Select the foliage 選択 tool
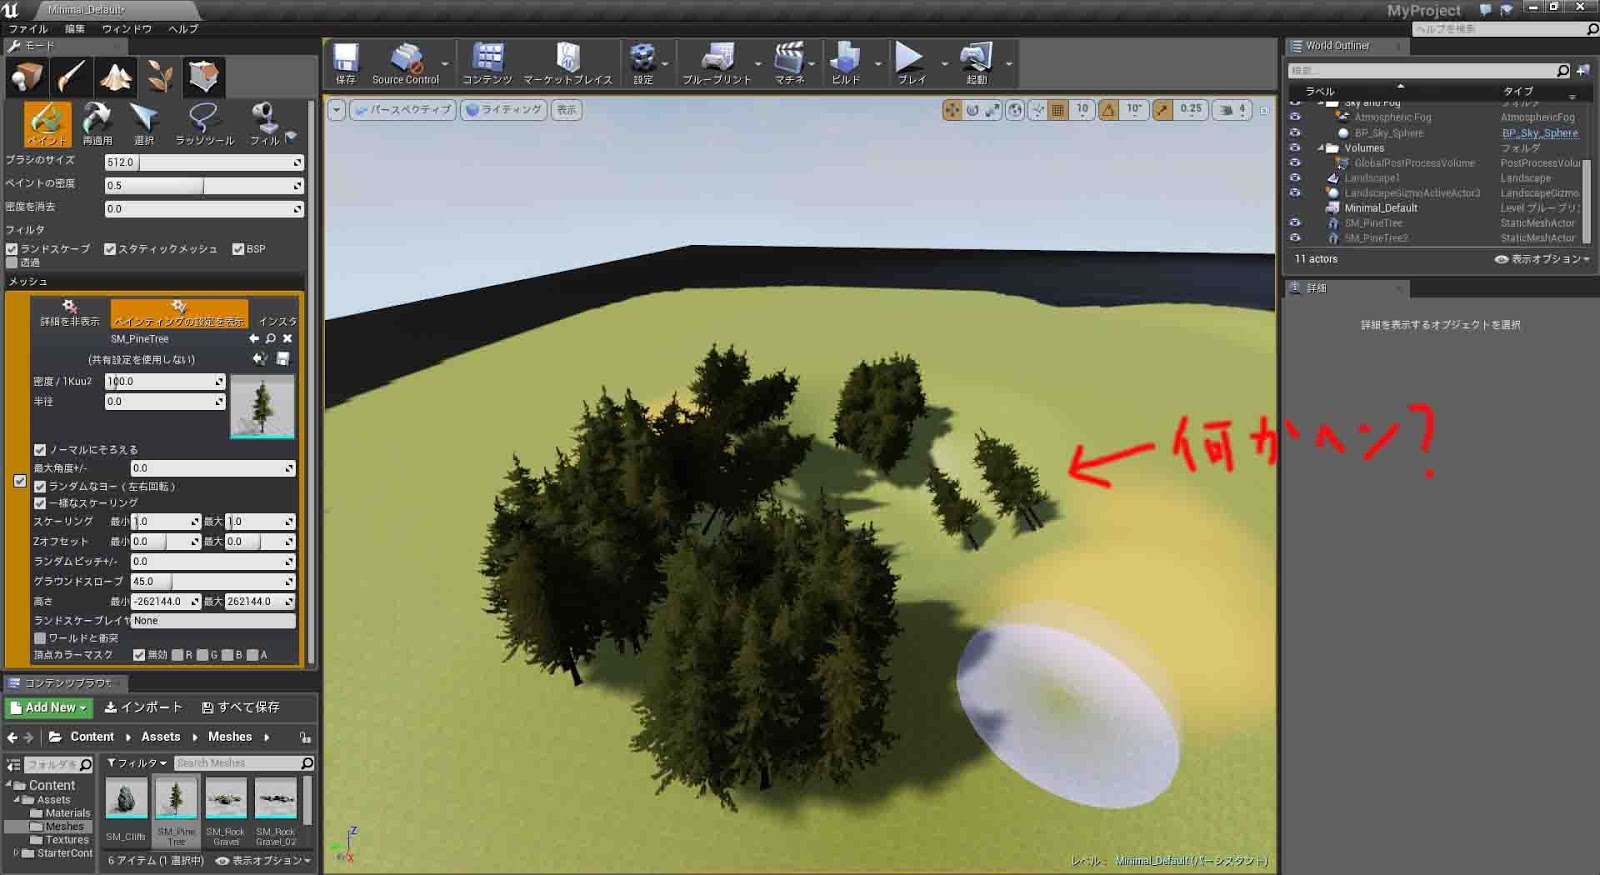The height and width of the screenshot is (875, 1600). [144, 124]
